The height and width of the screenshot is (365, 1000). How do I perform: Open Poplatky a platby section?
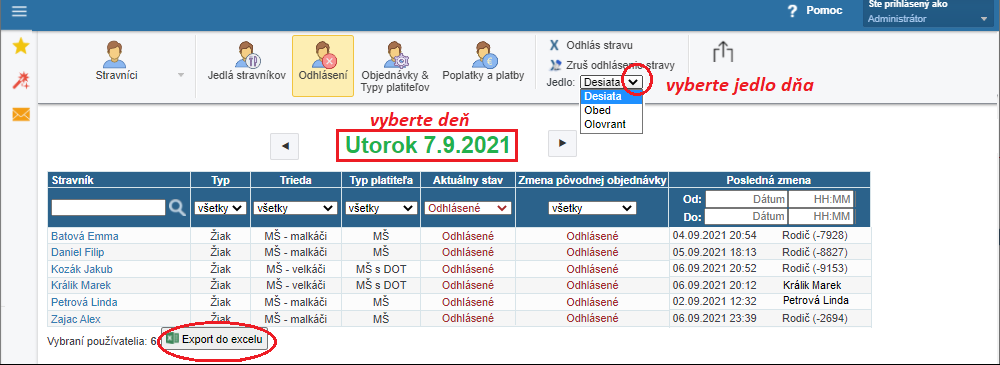[483, 63]
